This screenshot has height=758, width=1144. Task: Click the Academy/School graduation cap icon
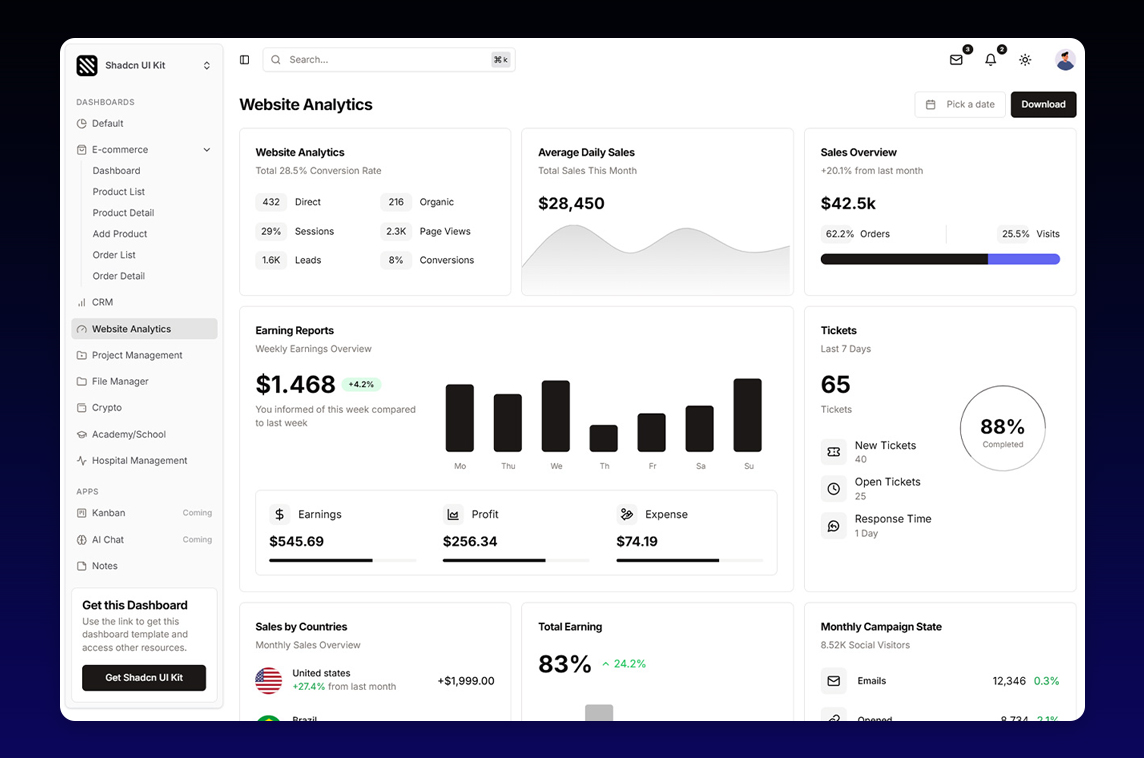point(82,434)
